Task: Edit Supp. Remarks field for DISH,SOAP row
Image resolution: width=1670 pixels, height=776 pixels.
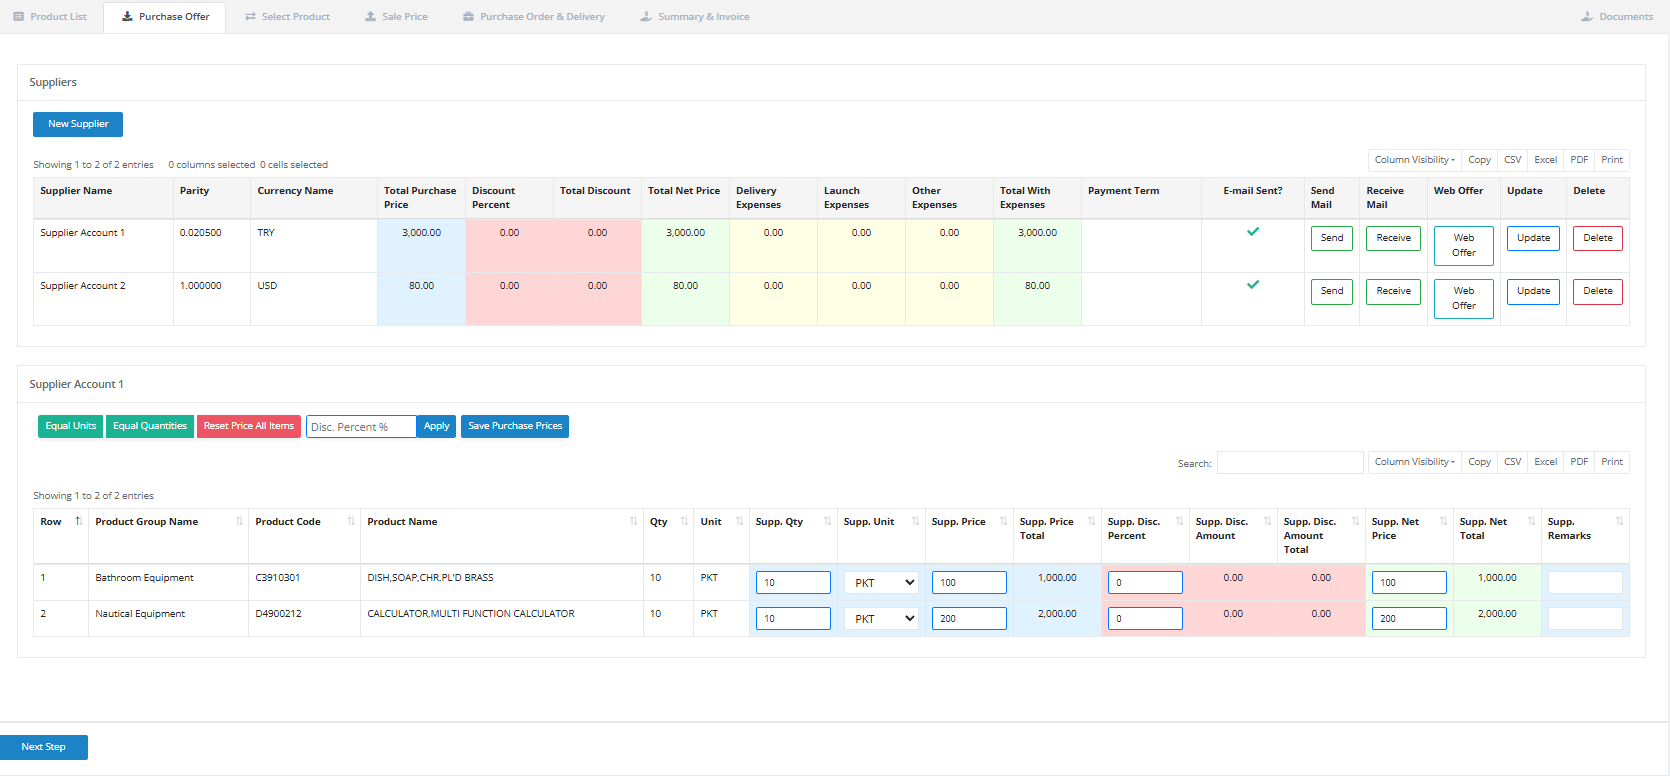Action: tap(1585, 583)
